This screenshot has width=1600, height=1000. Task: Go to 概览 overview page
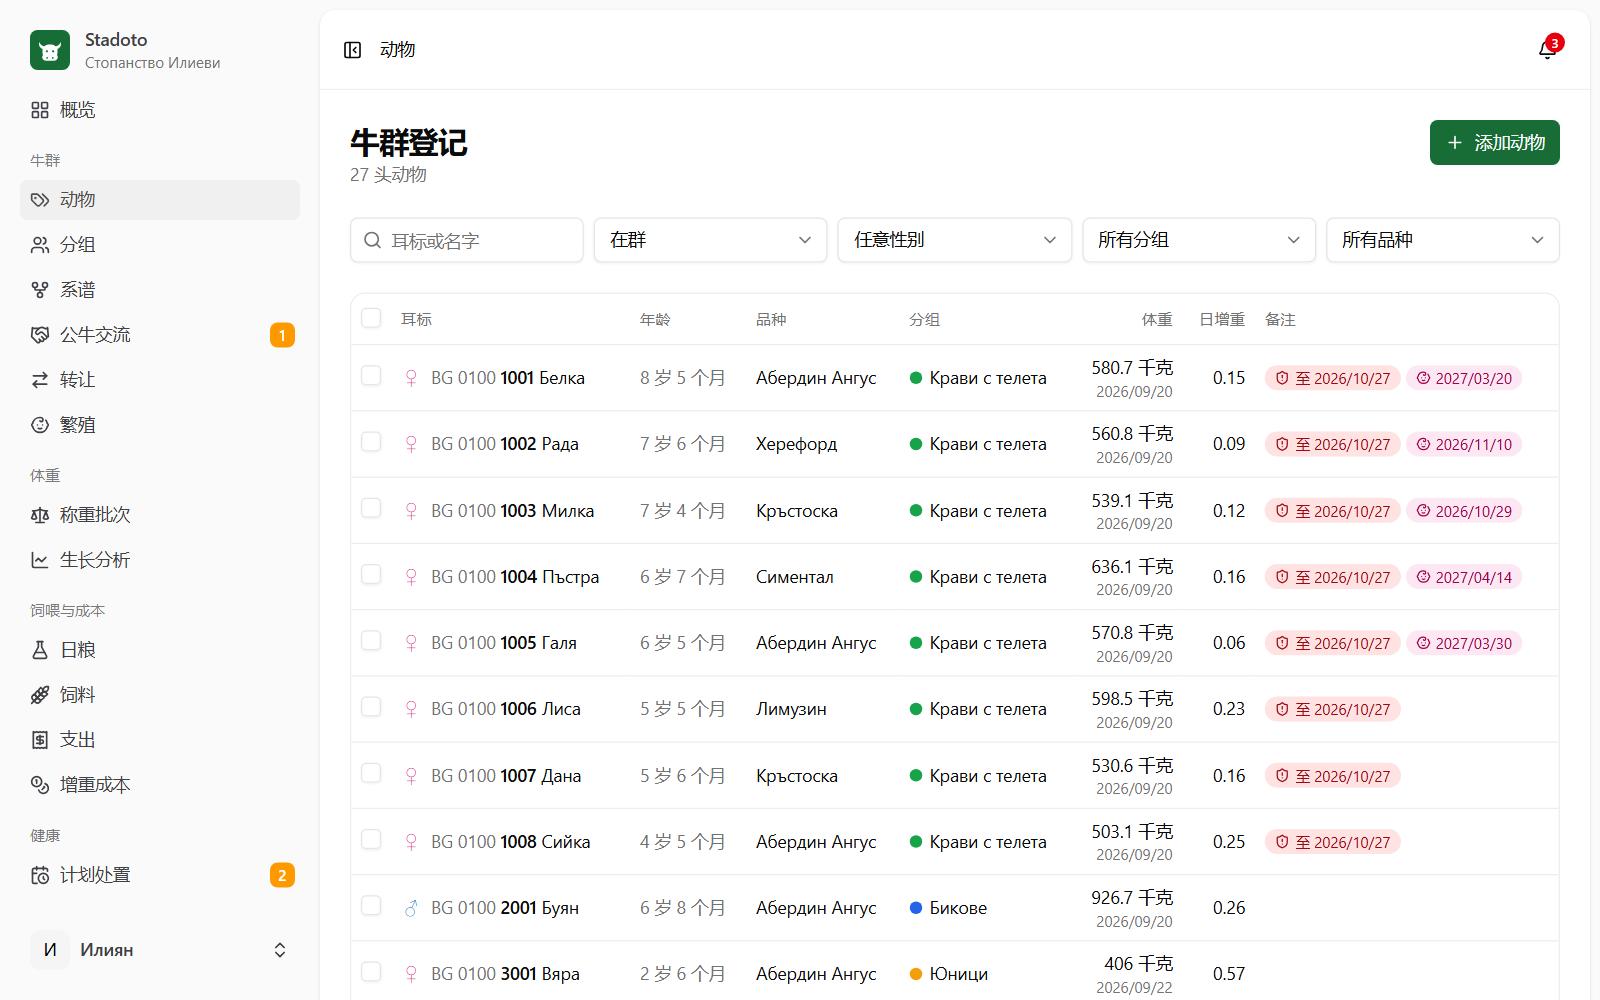(x=160, y=110)
